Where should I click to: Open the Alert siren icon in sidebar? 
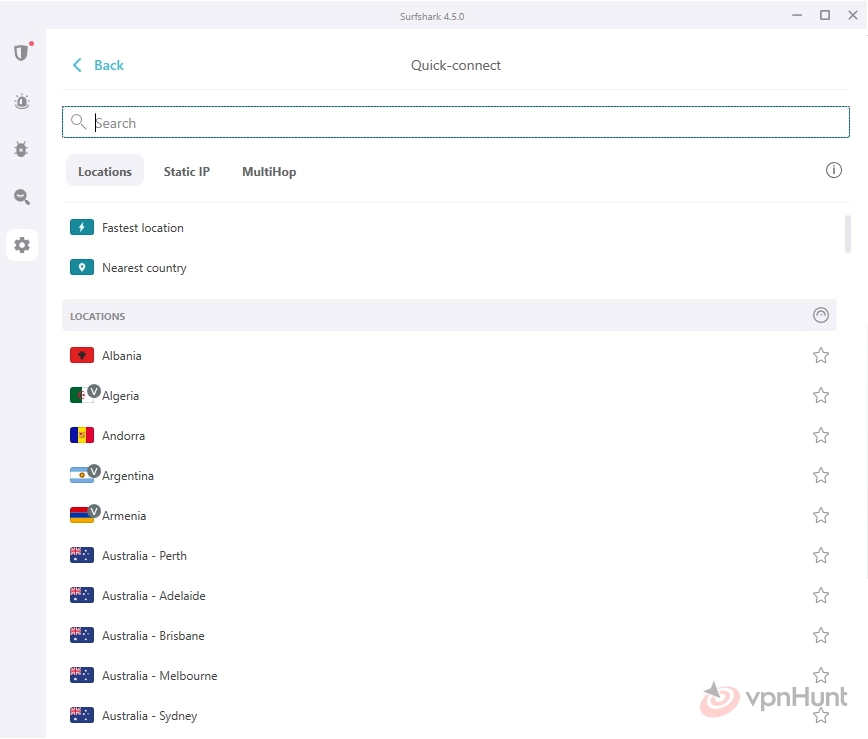tap(22, 102)
